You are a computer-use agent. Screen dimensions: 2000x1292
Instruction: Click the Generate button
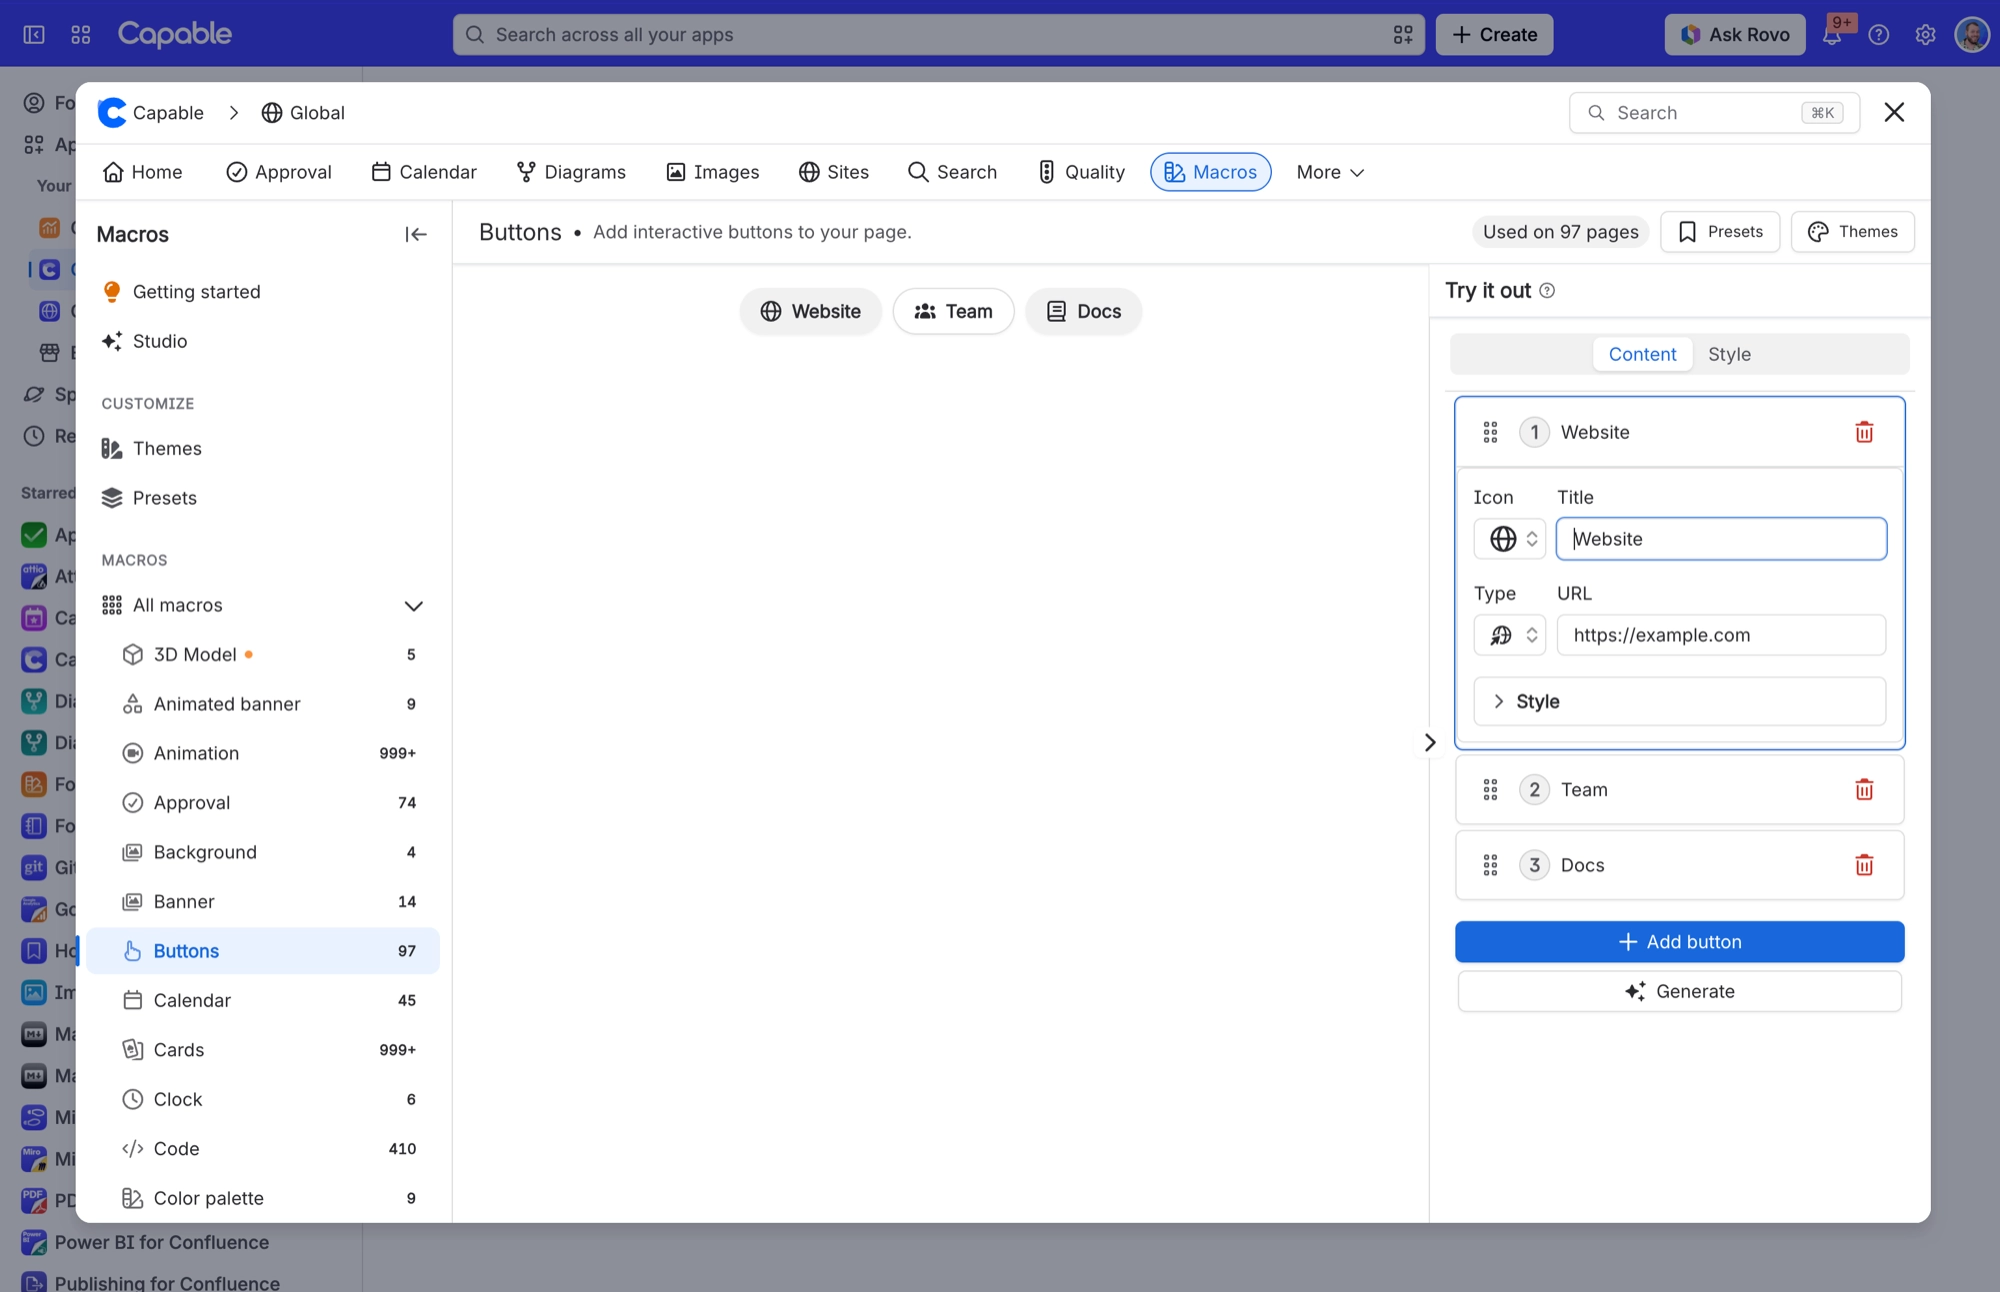pos(1679,992)
